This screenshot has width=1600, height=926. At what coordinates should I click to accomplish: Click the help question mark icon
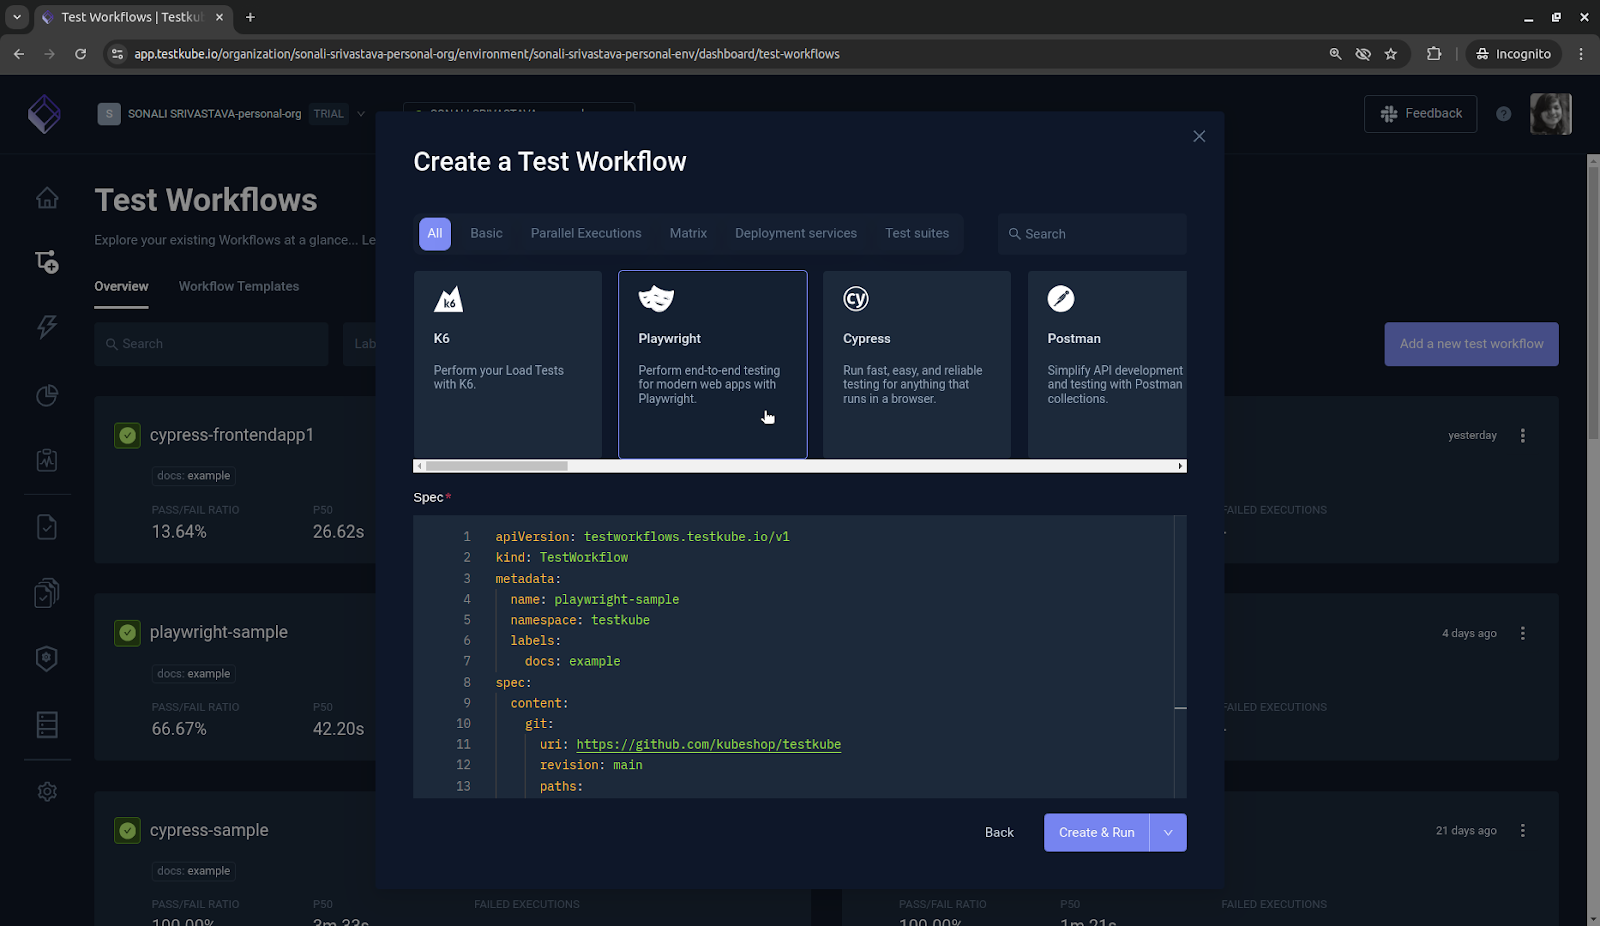point(1503,114)
